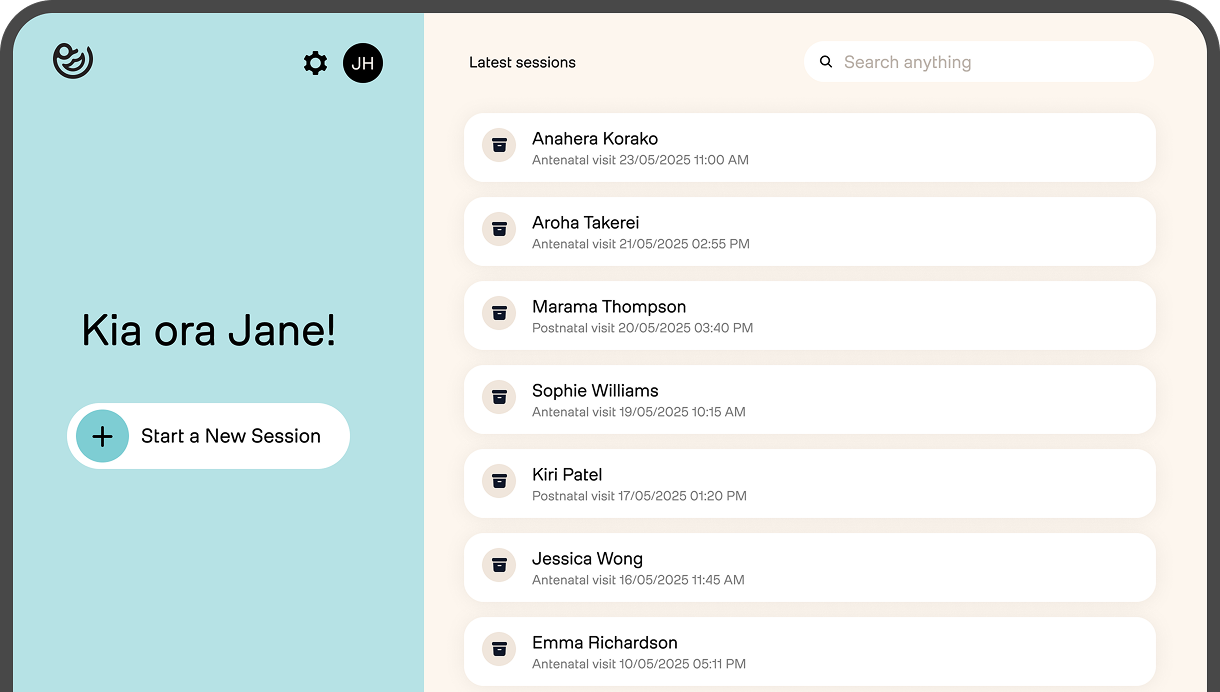Open settings via the gear icon
The height and width of the screenshot is (692, 1220).
[x=315, y=63]
